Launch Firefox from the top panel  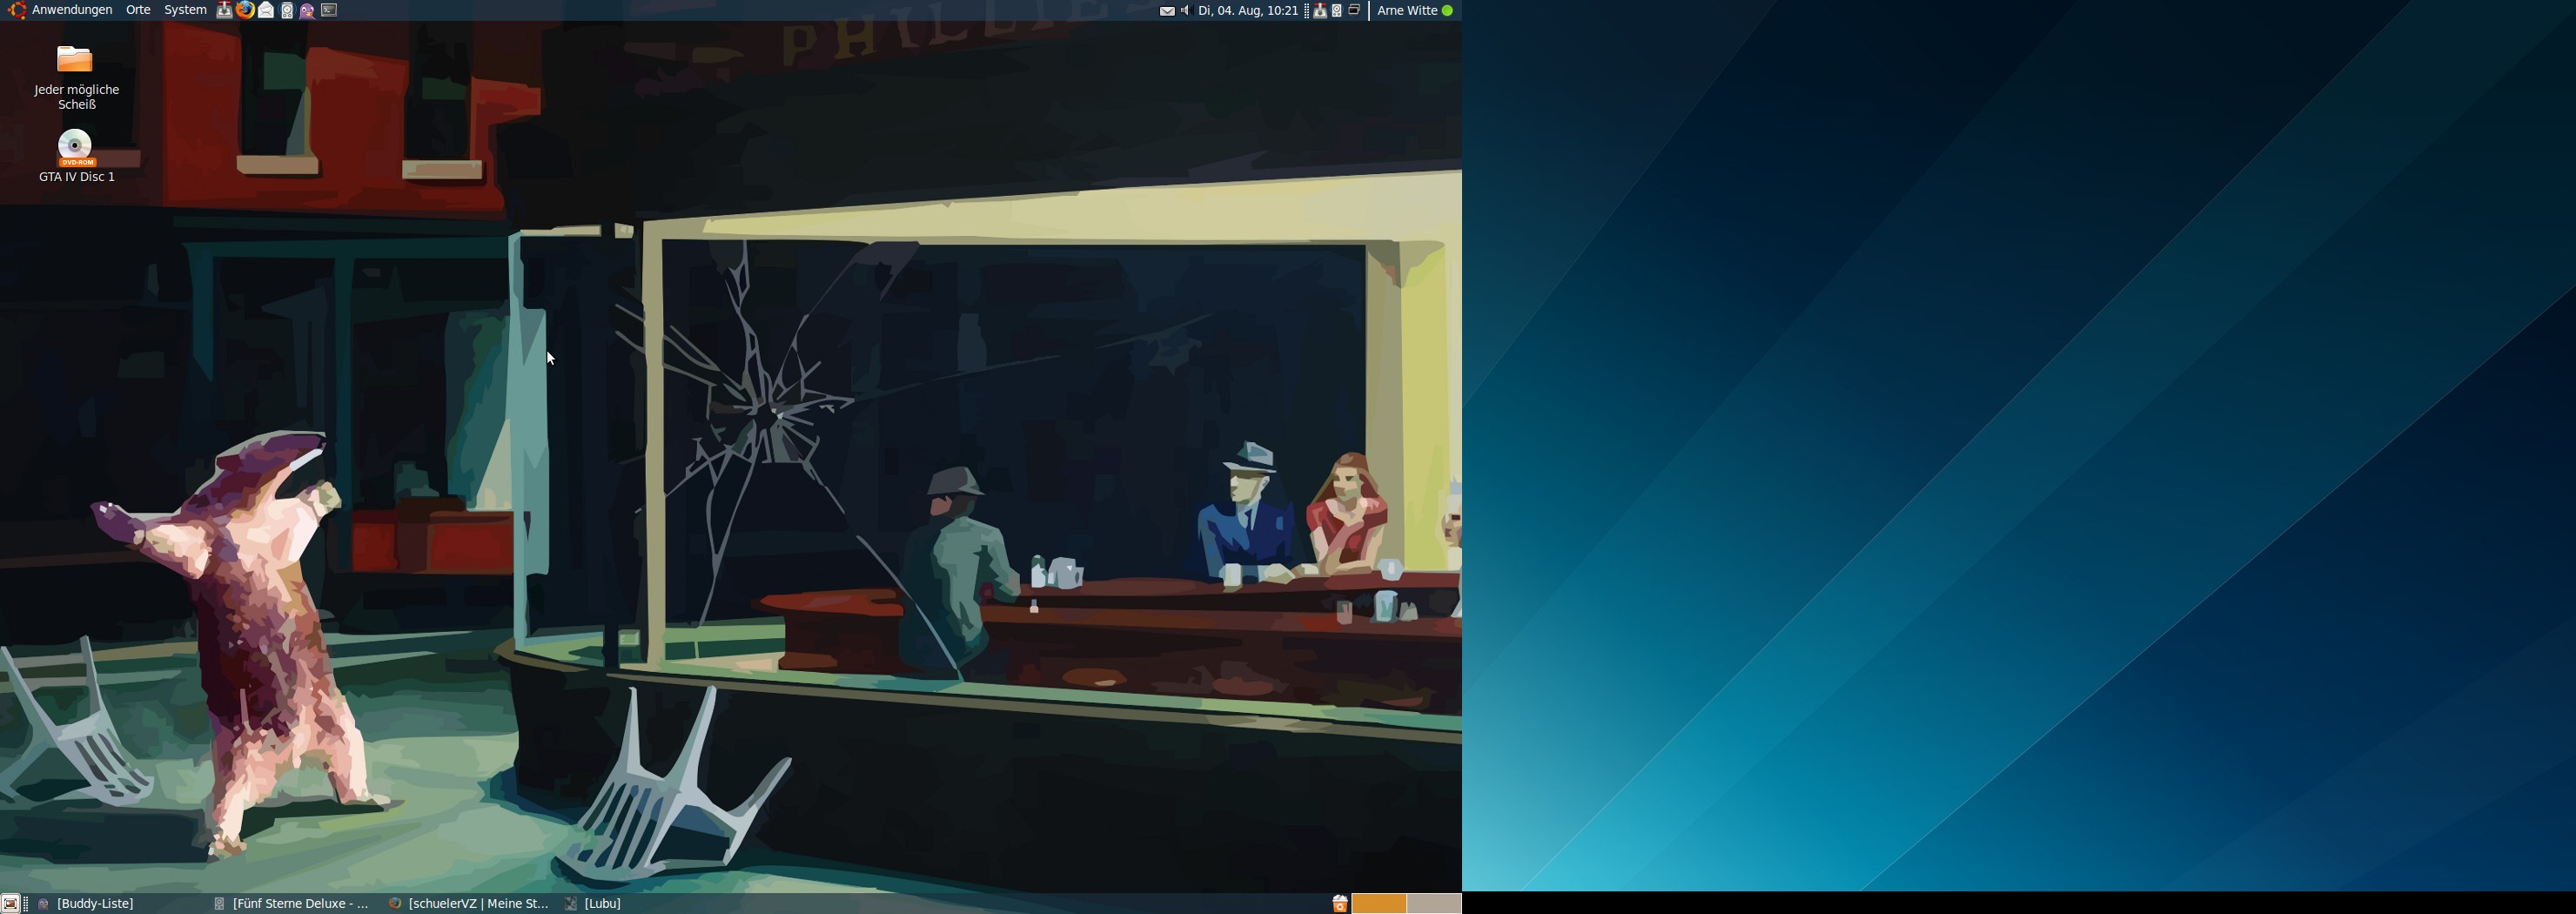[x=245, y=10]
